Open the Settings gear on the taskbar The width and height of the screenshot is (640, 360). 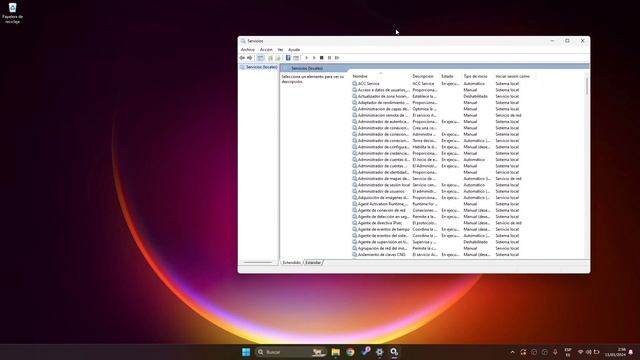click(x=380, y=352)
